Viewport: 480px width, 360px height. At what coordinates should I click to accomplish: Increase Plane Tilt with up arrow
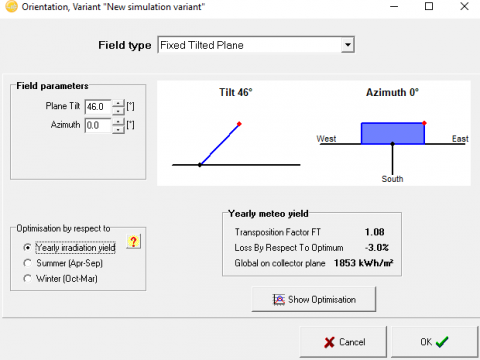[x=118, y=103]
